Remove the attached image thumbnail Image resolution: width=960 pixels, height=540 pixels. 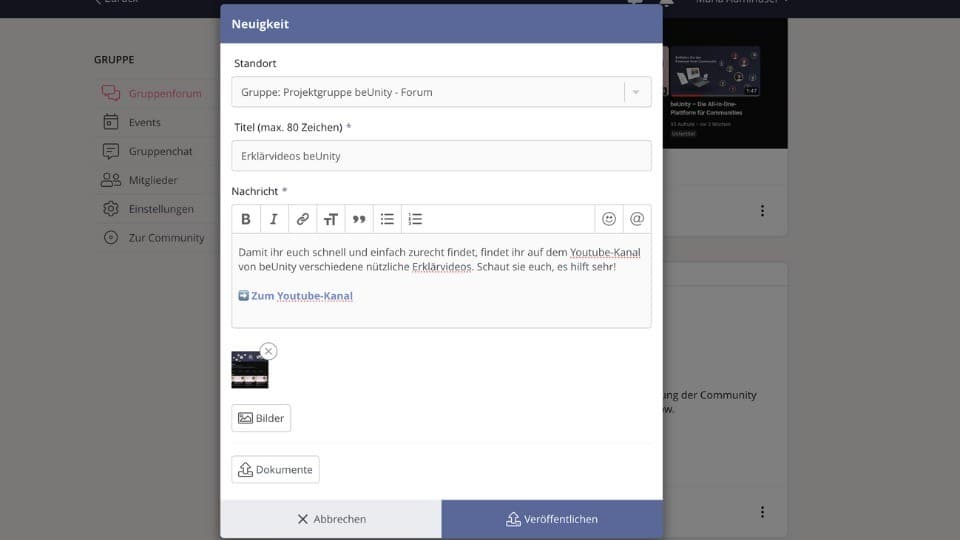pos(268,351)
